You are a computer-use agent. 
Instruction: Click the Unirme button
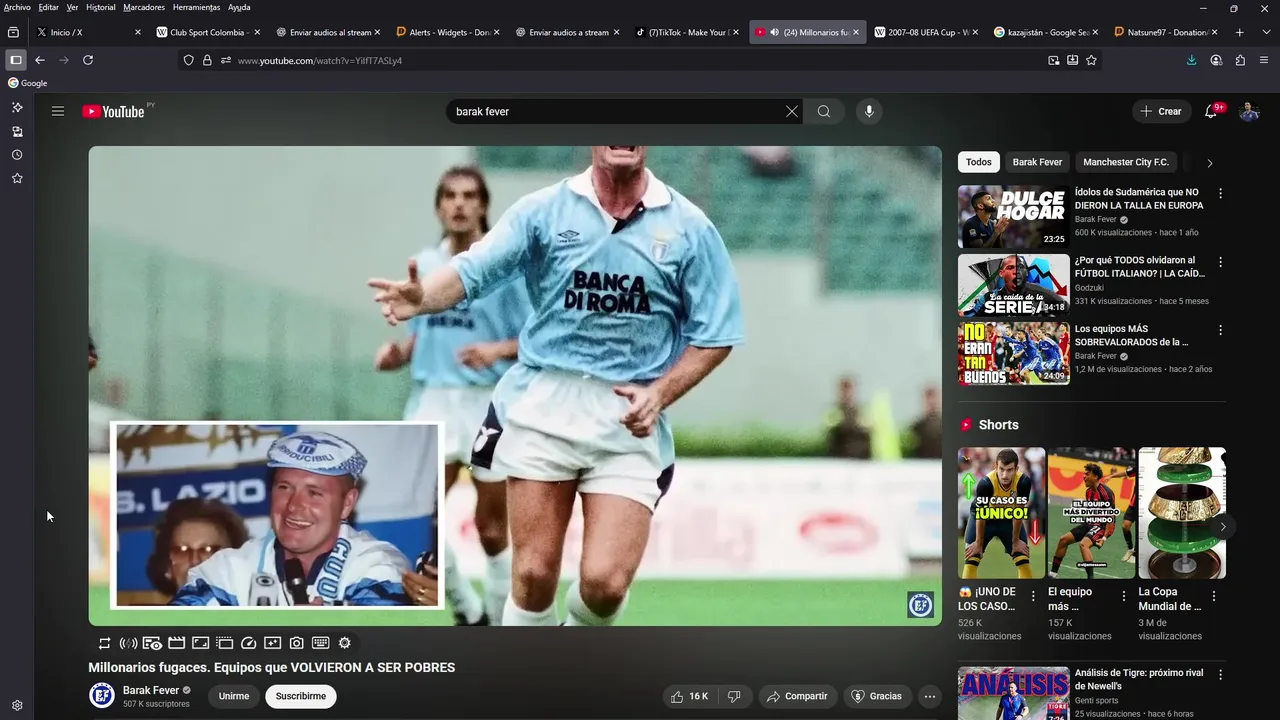pyautogui.click(x=234, y=696)
